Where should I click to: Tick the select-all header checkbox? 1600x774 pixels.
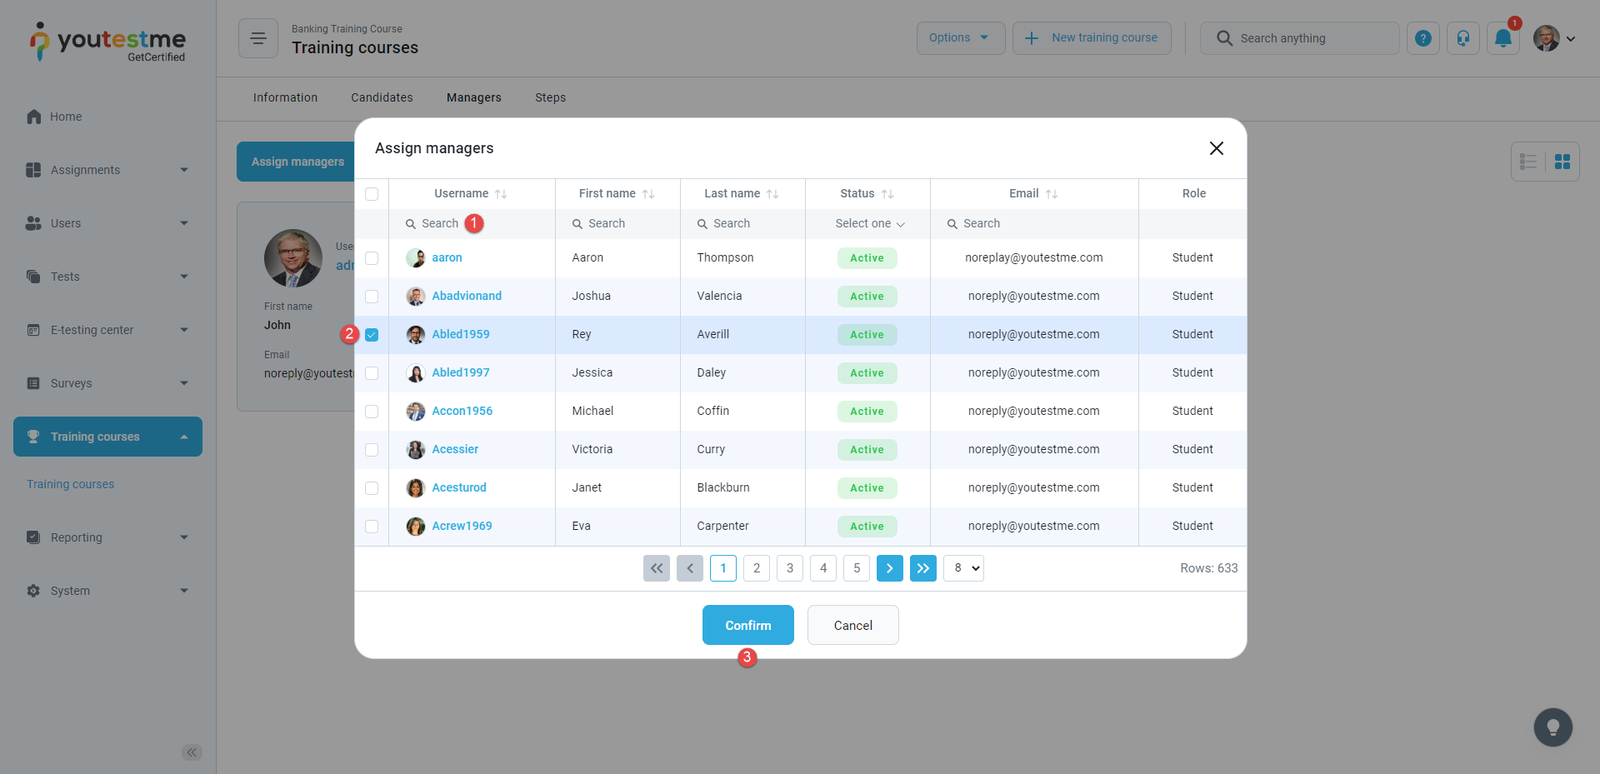[372, 194]
